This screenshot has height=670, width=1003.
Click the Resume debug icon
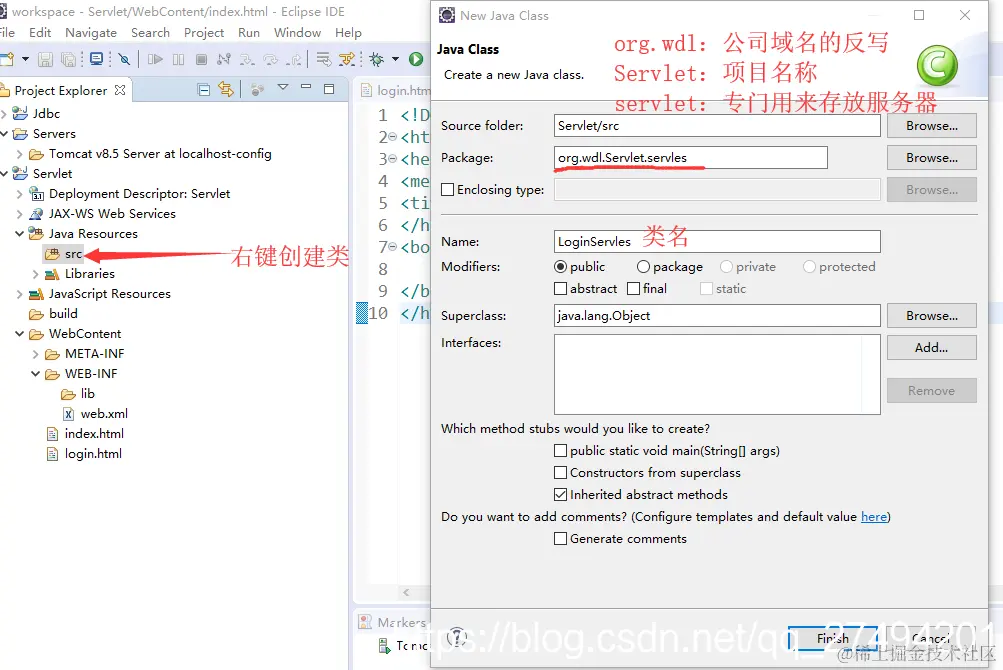click(155, 60)
